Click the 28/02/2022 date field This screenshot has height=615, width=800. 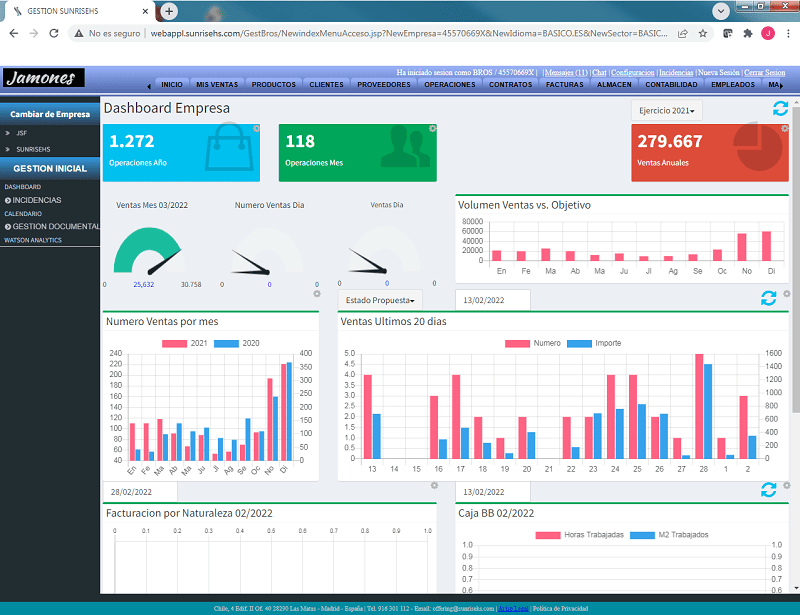pyautogui.click(x=140, y=491)
